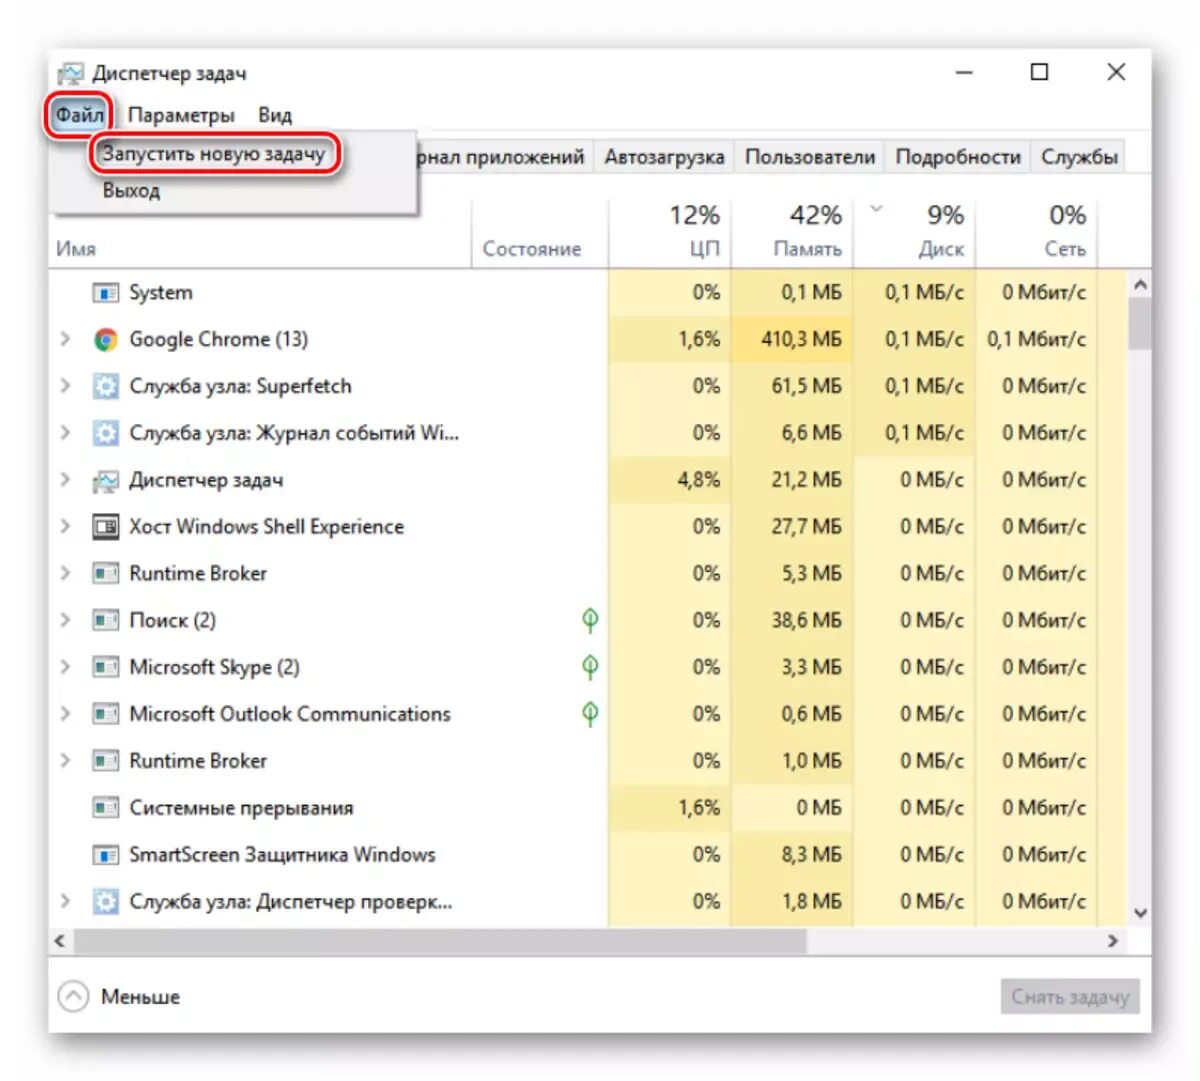The width and height of the screenshot is (1200, 1081).
Task: Click the Меньше circle arrow icon
Action: [73, 997]
